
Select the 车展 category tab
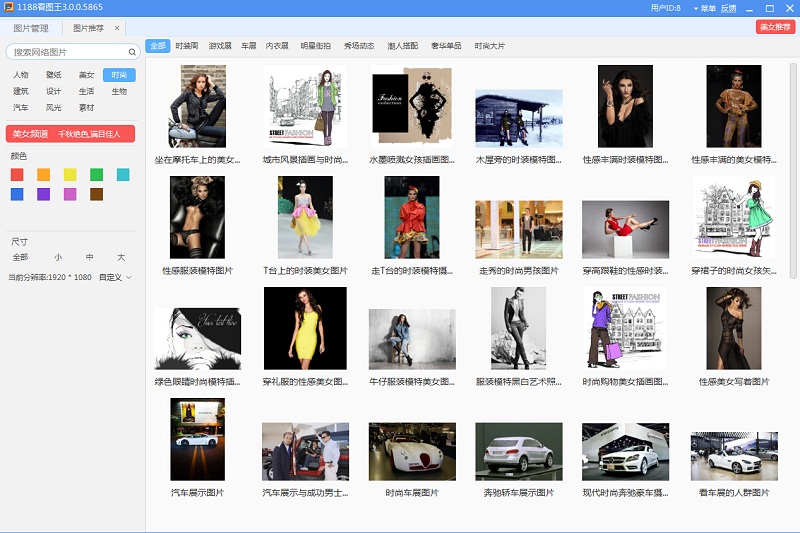[247, 46]
